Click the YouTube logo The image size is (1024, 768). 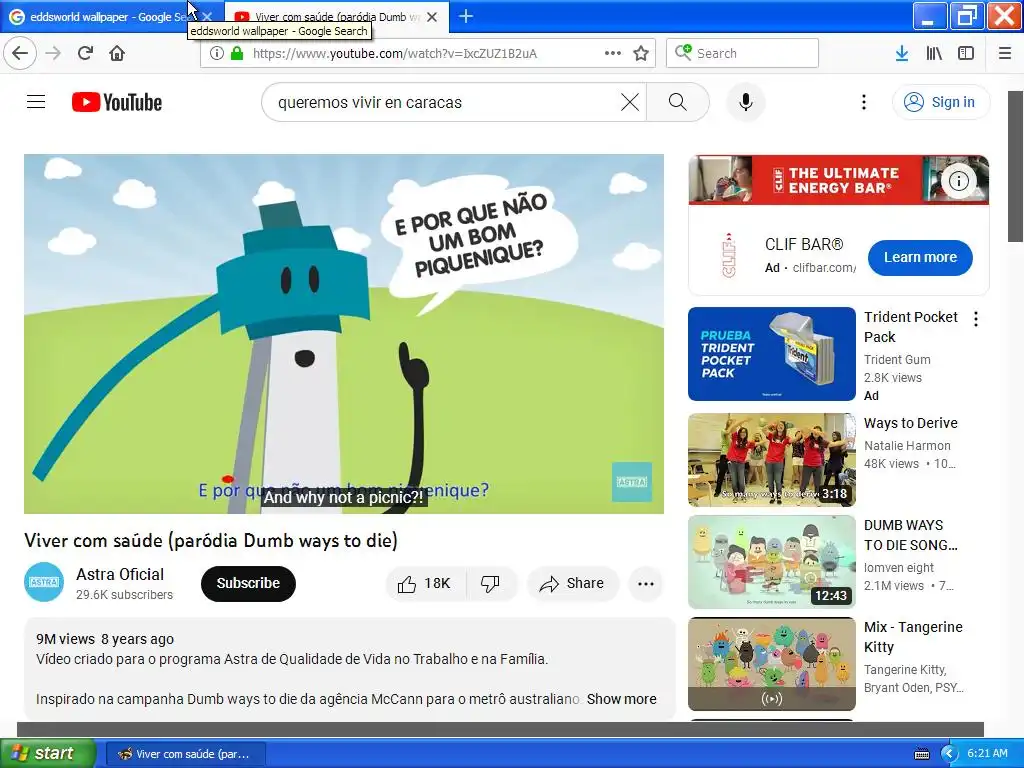(x=117, y=103)
